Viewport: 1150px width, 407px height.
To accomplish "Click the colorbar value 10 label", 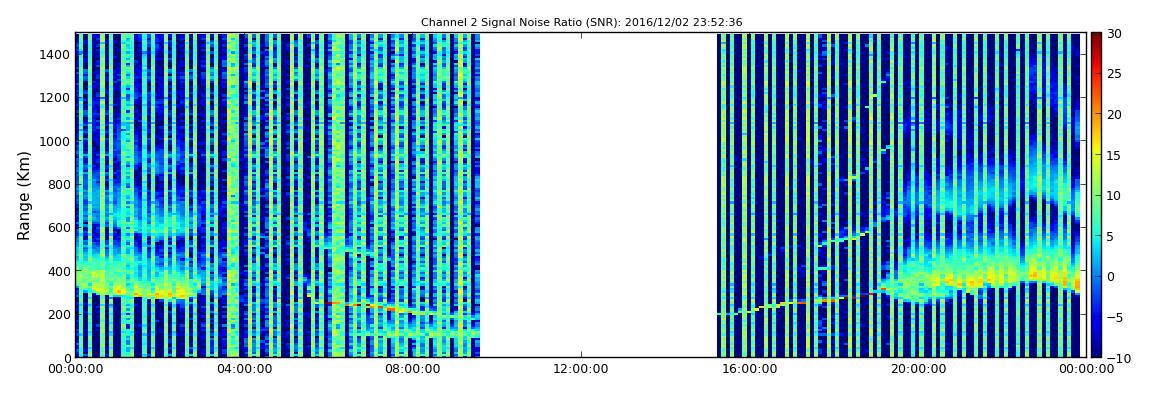I will tap(1114, 195).
